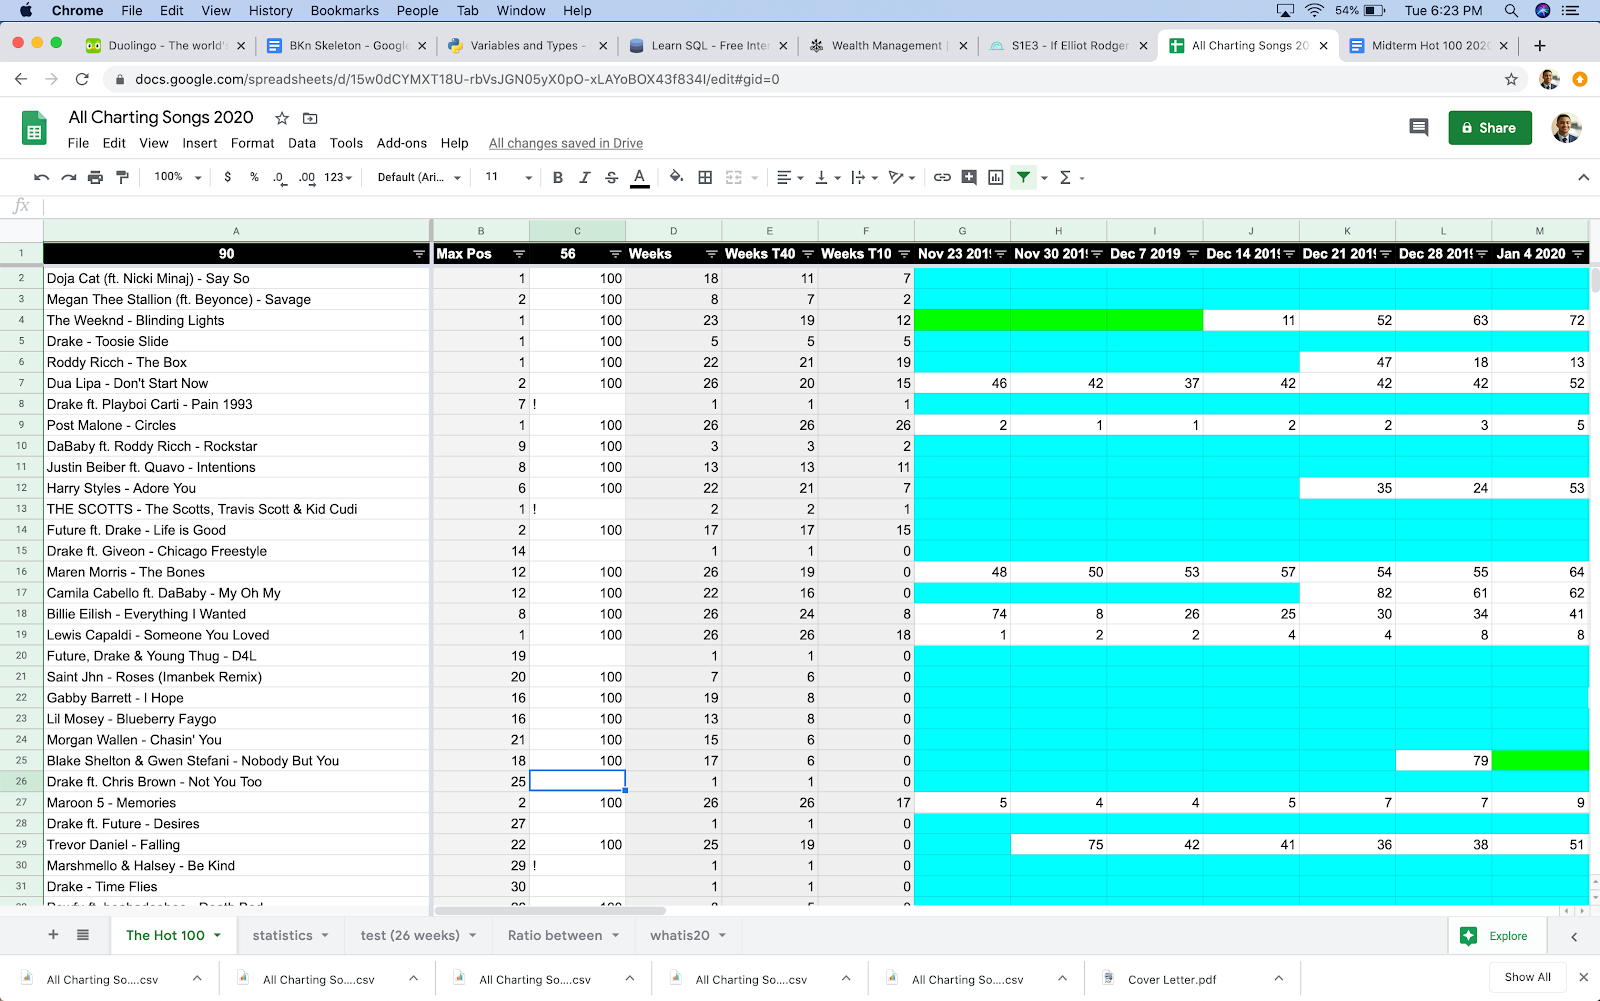Open the Default (Ari... font dropdown
Screen dimensions: 1600x1001
click(x=419, y=177)
